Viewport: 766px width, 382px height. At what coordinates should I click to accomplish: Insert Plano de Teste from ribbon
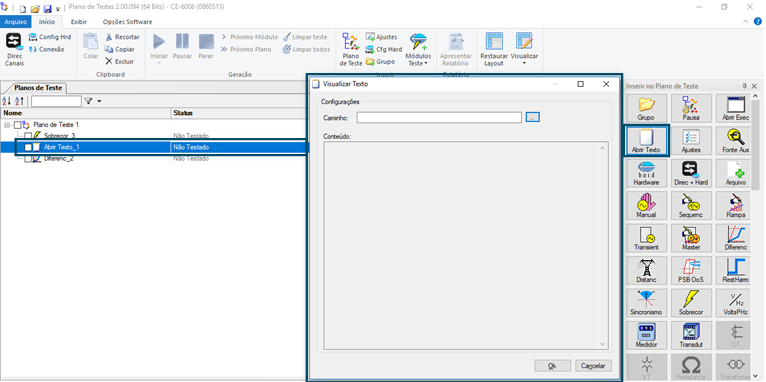tap(351, 49)
